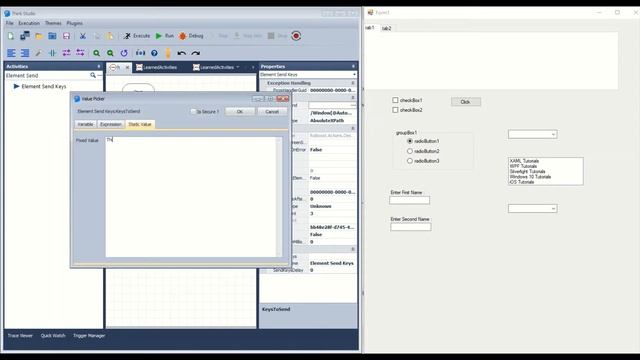Screen dimensions: 640x360
Task: Expand the Element Send Keys activity item
Action: (x=16, y=87)
